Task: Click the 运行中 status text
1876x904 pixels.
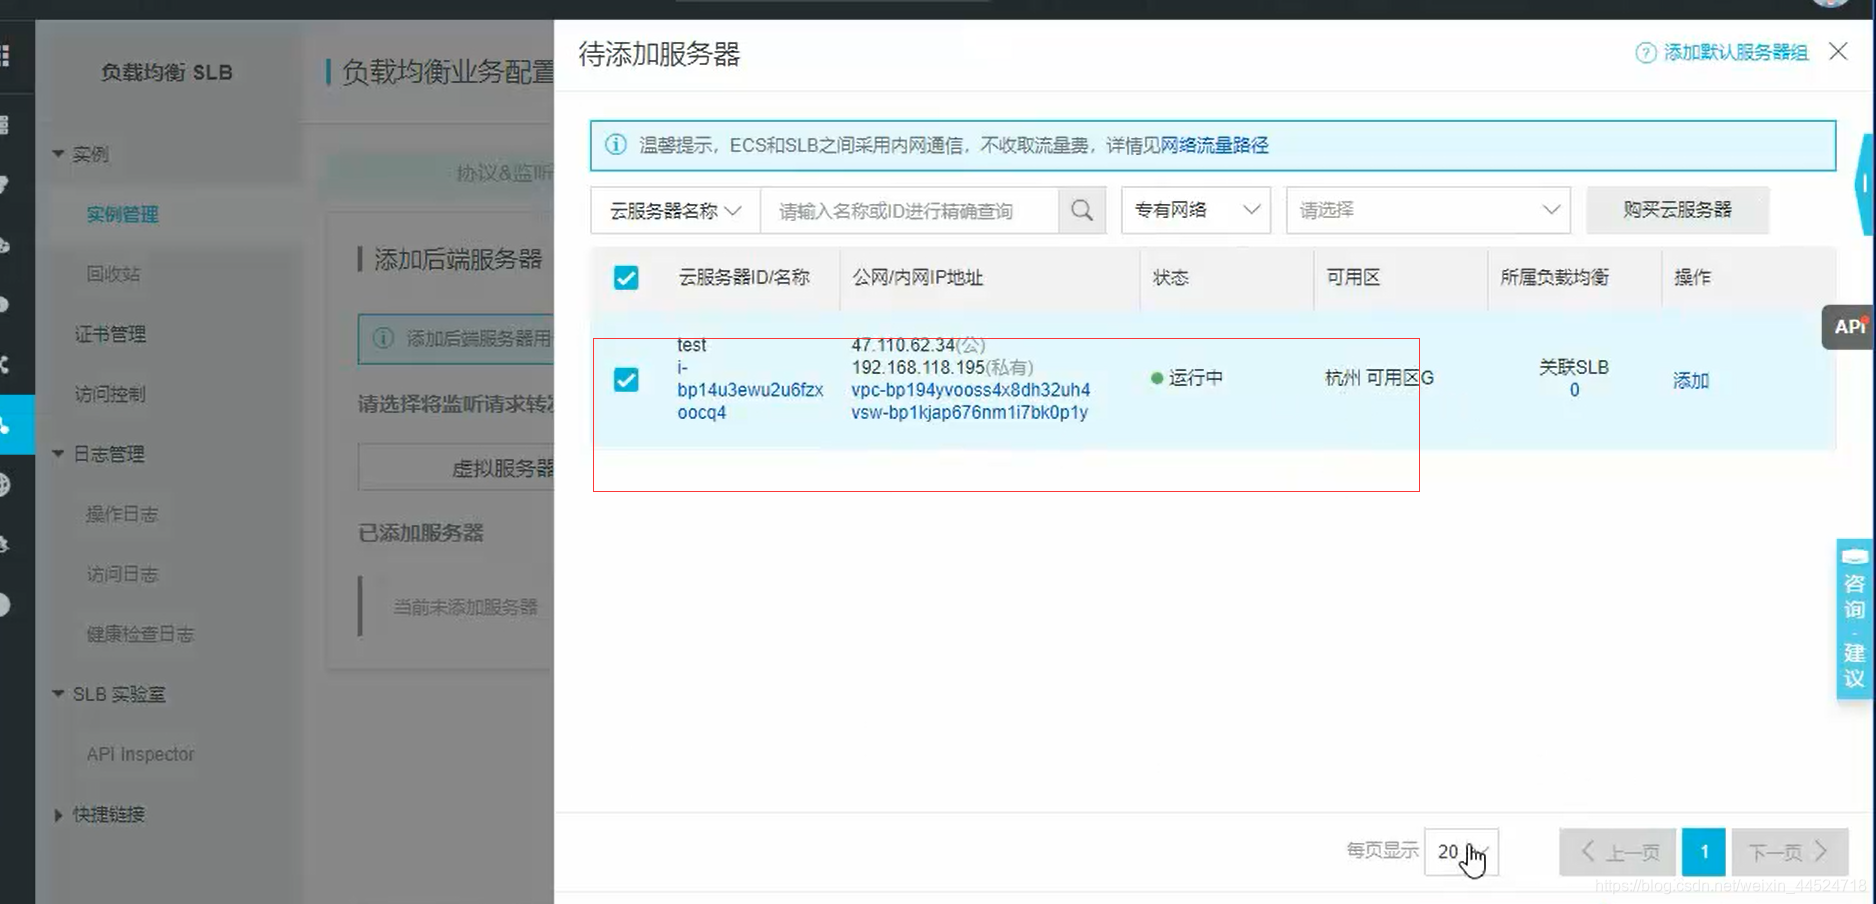Action: (1196, 378)
